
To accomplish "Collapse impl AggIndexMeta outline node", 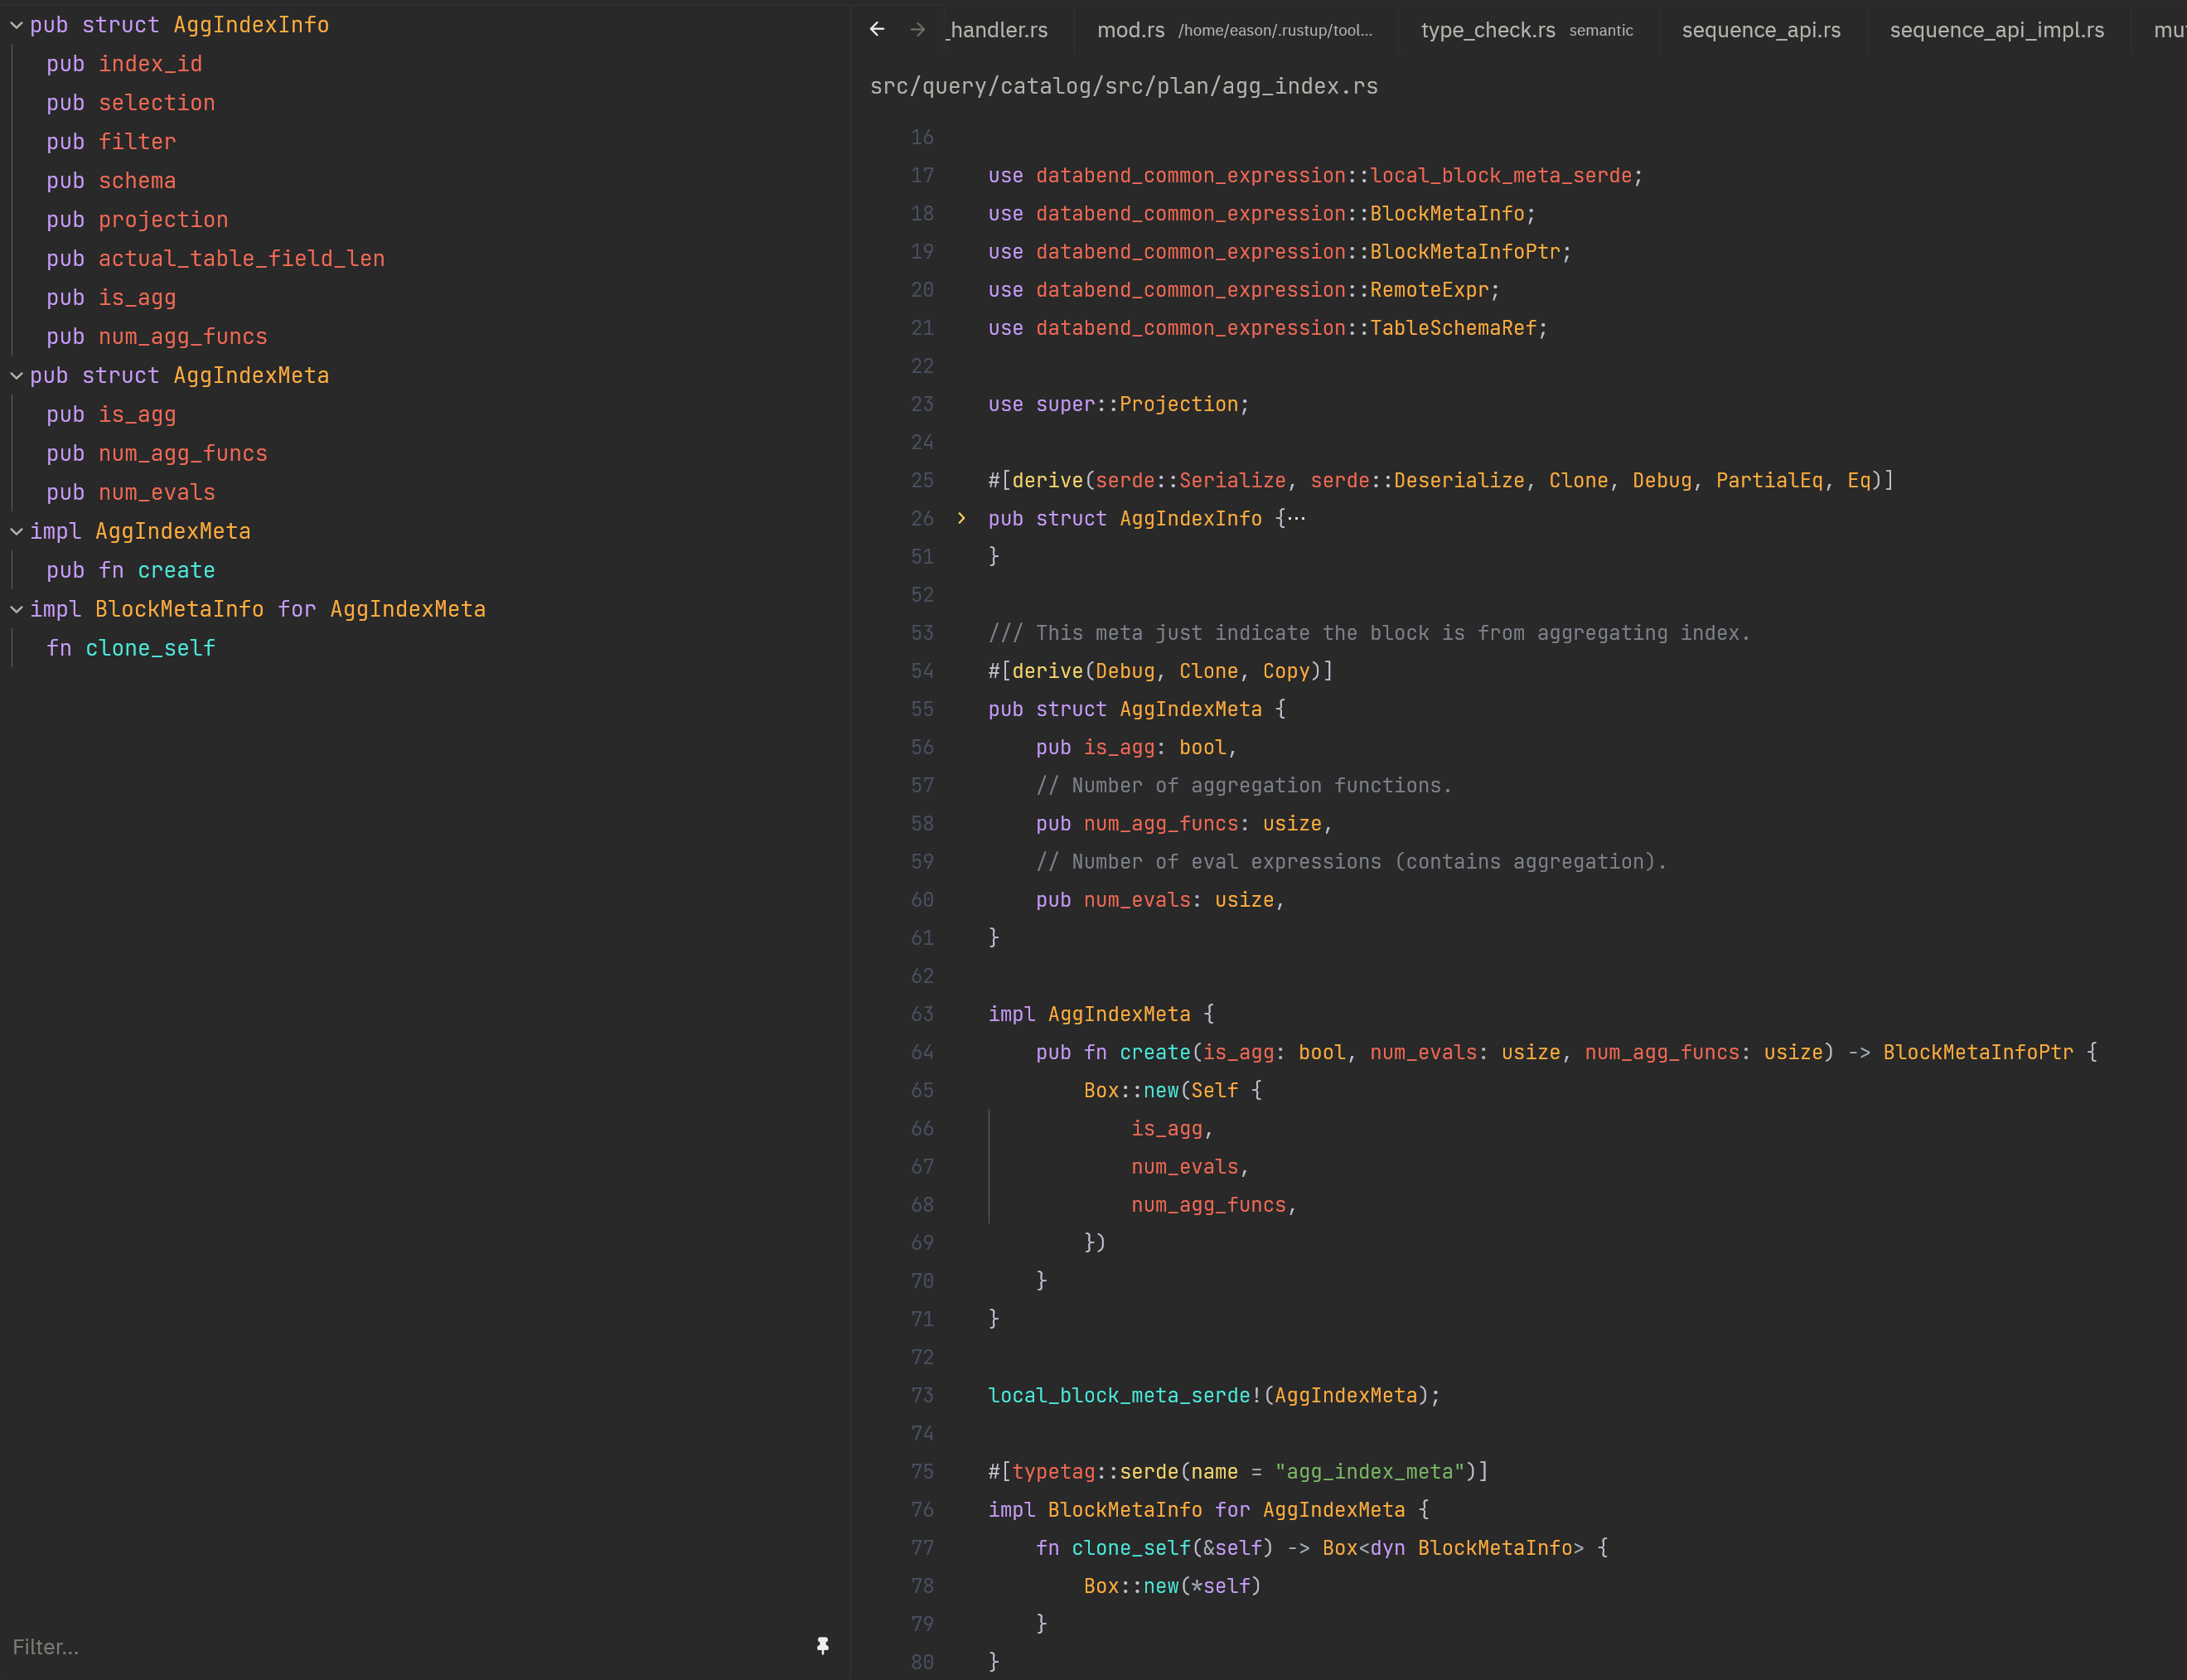I will coord(17,532).
